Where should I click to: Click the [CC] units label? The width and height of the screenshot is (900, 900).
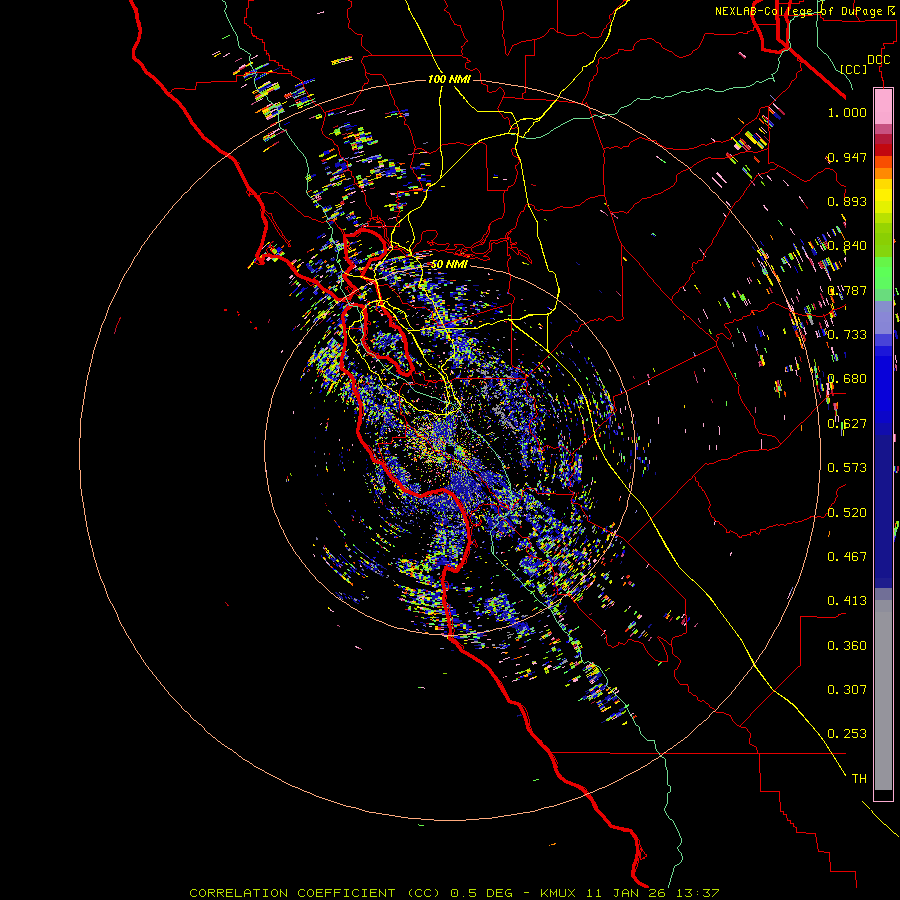[x=854, y=69]
